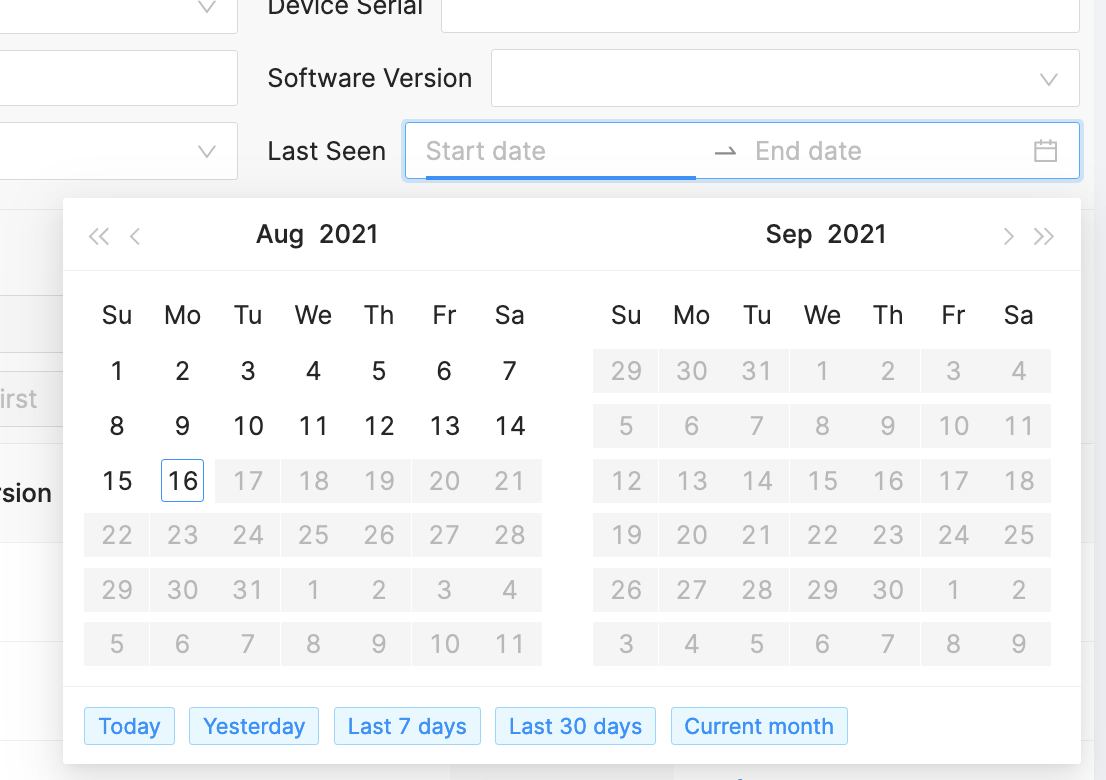Go to previous year with double-left arrow
Image resolution: width=1106 pixels, height=780 pixels.
click(98, 236)
